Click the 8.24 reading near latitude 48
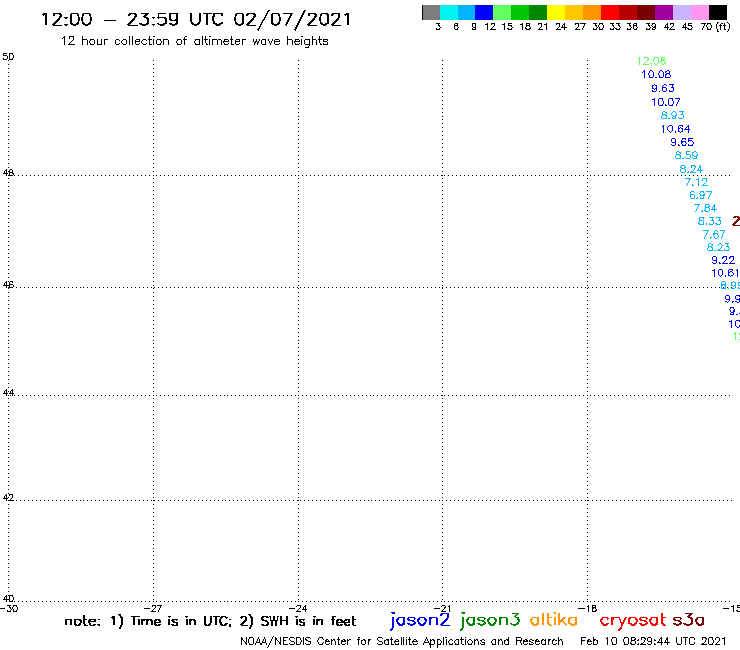740x650 pixels. (x=691, y=169)
